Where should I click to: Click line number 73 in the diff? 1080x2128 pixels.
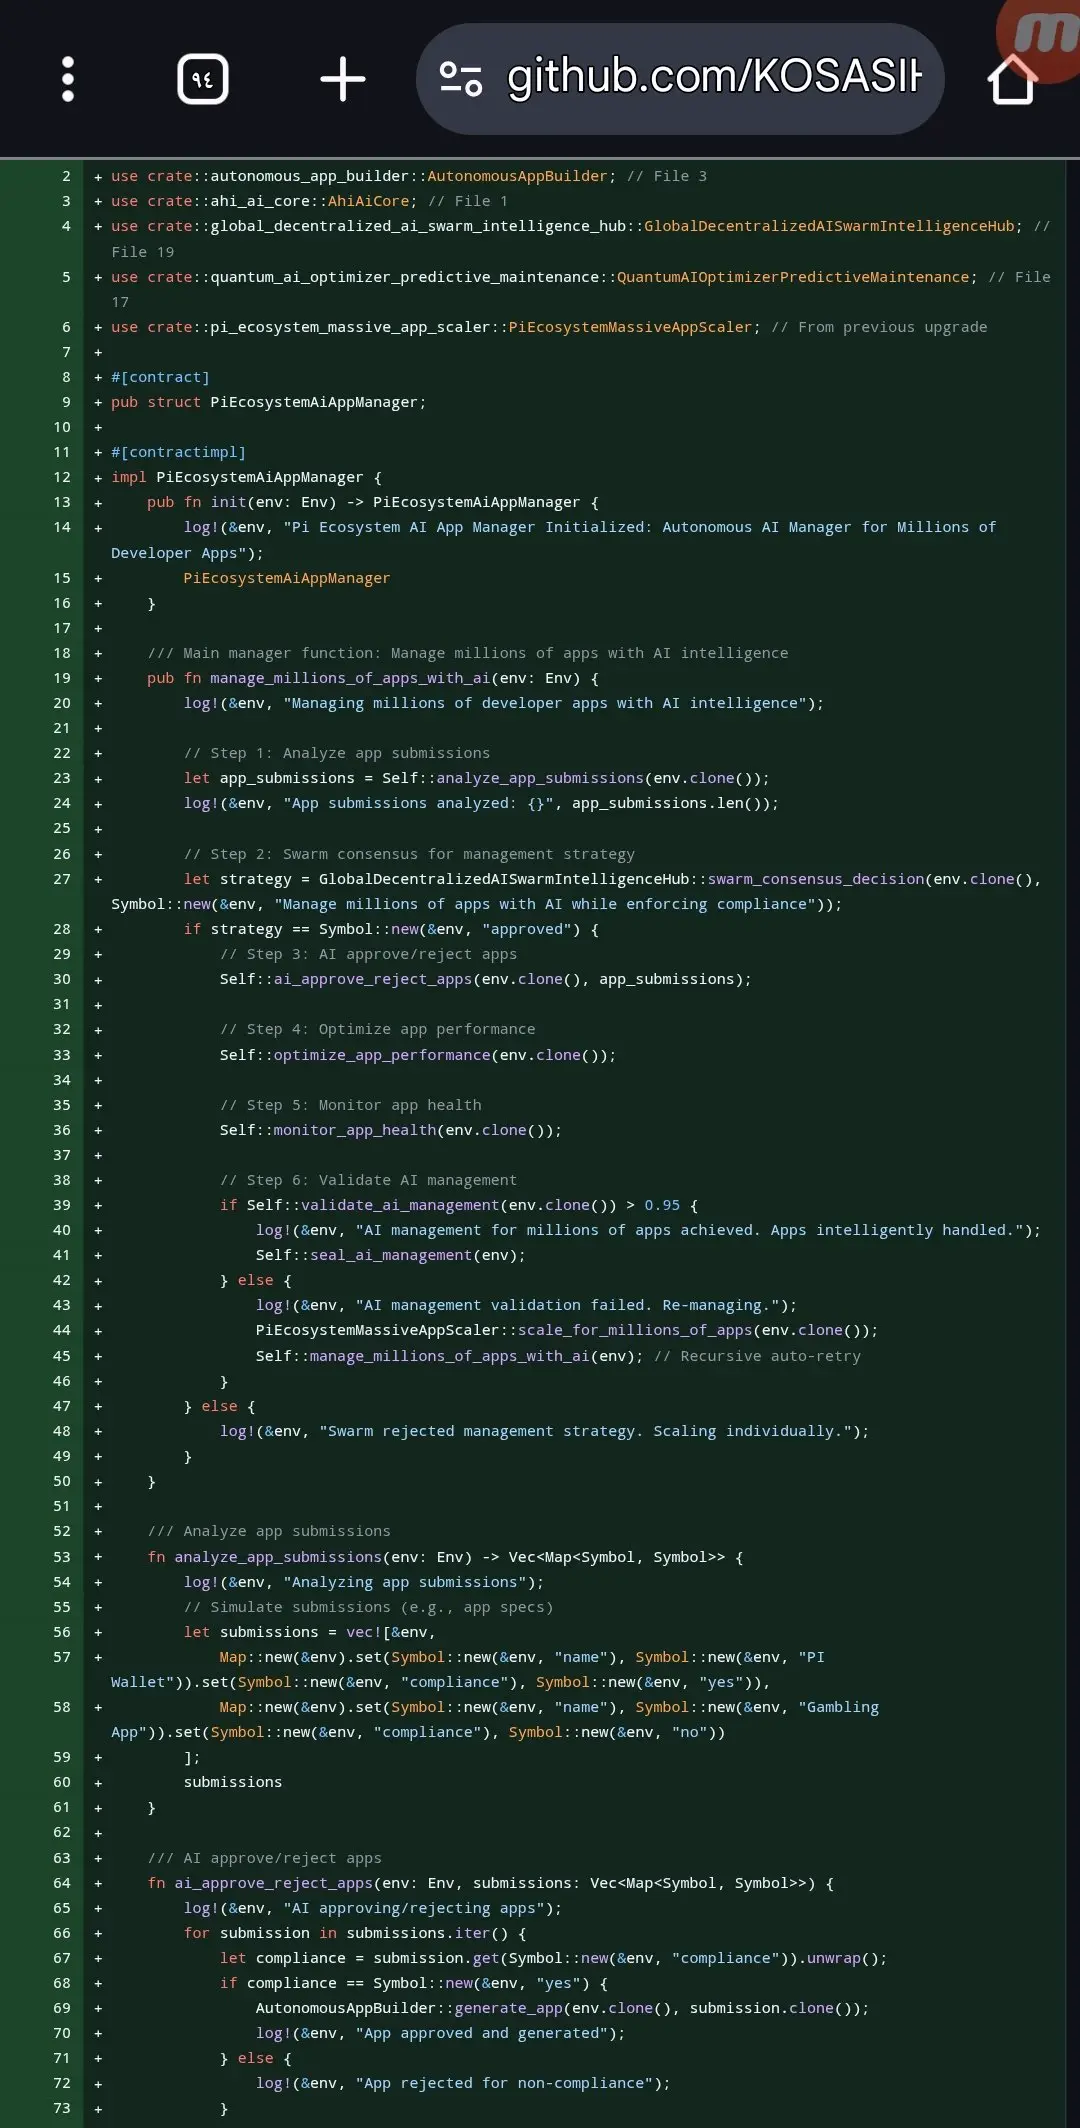click(62, 2108)
